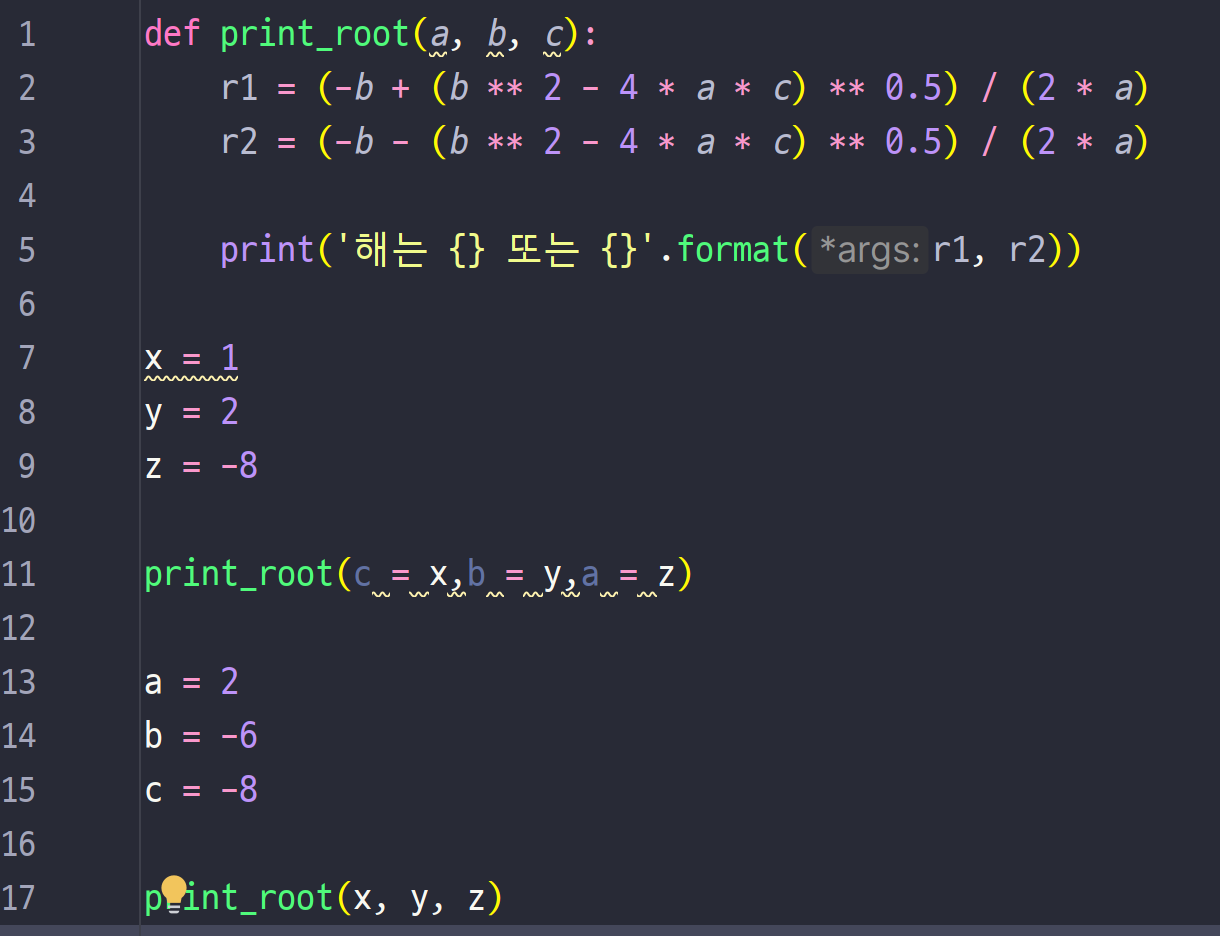1220x936 pixels.
Task: Click print_root call on line 11
Action: tap(238, 575)
